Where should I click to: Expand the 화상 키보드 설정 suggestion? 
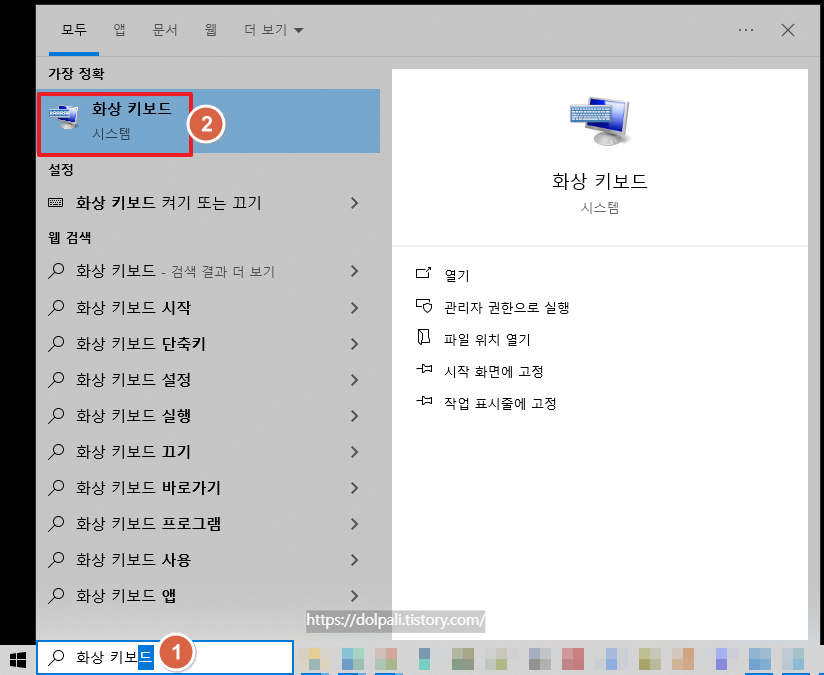(x=355, y=379)
